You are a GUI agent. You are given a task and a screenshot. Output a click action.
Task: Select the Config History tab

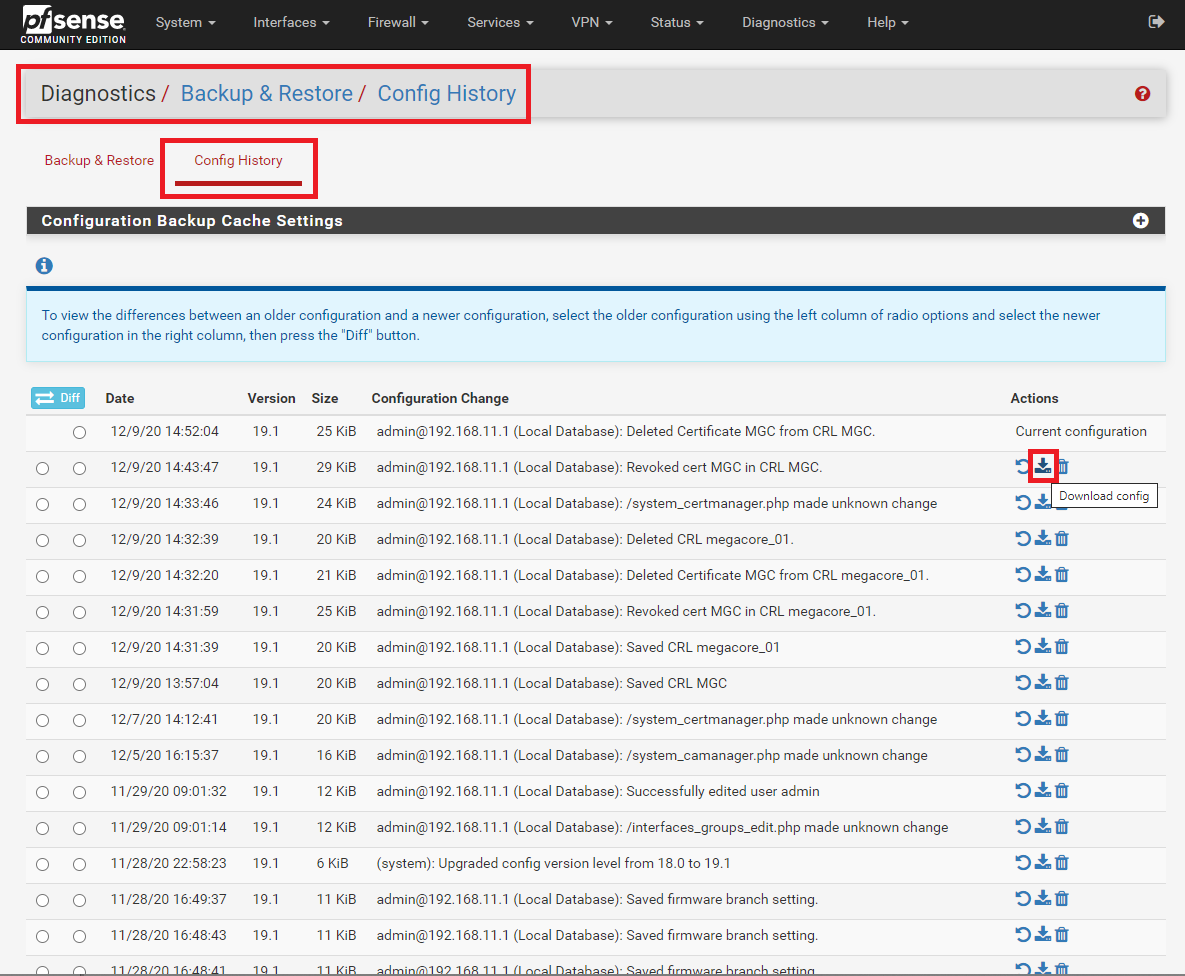click(238, 160)
